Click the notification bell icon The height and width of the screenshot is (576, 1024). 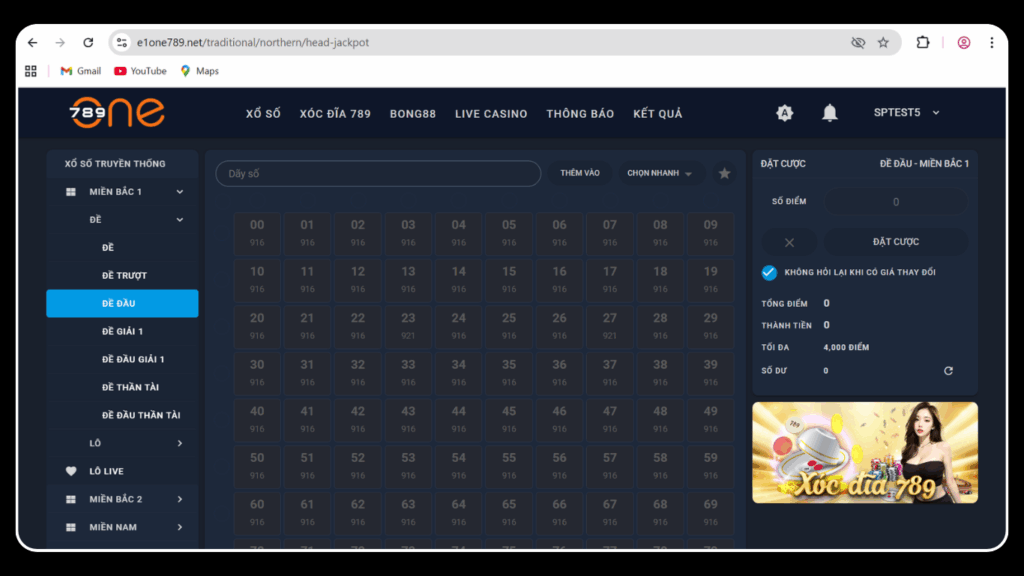pos(829,113)
